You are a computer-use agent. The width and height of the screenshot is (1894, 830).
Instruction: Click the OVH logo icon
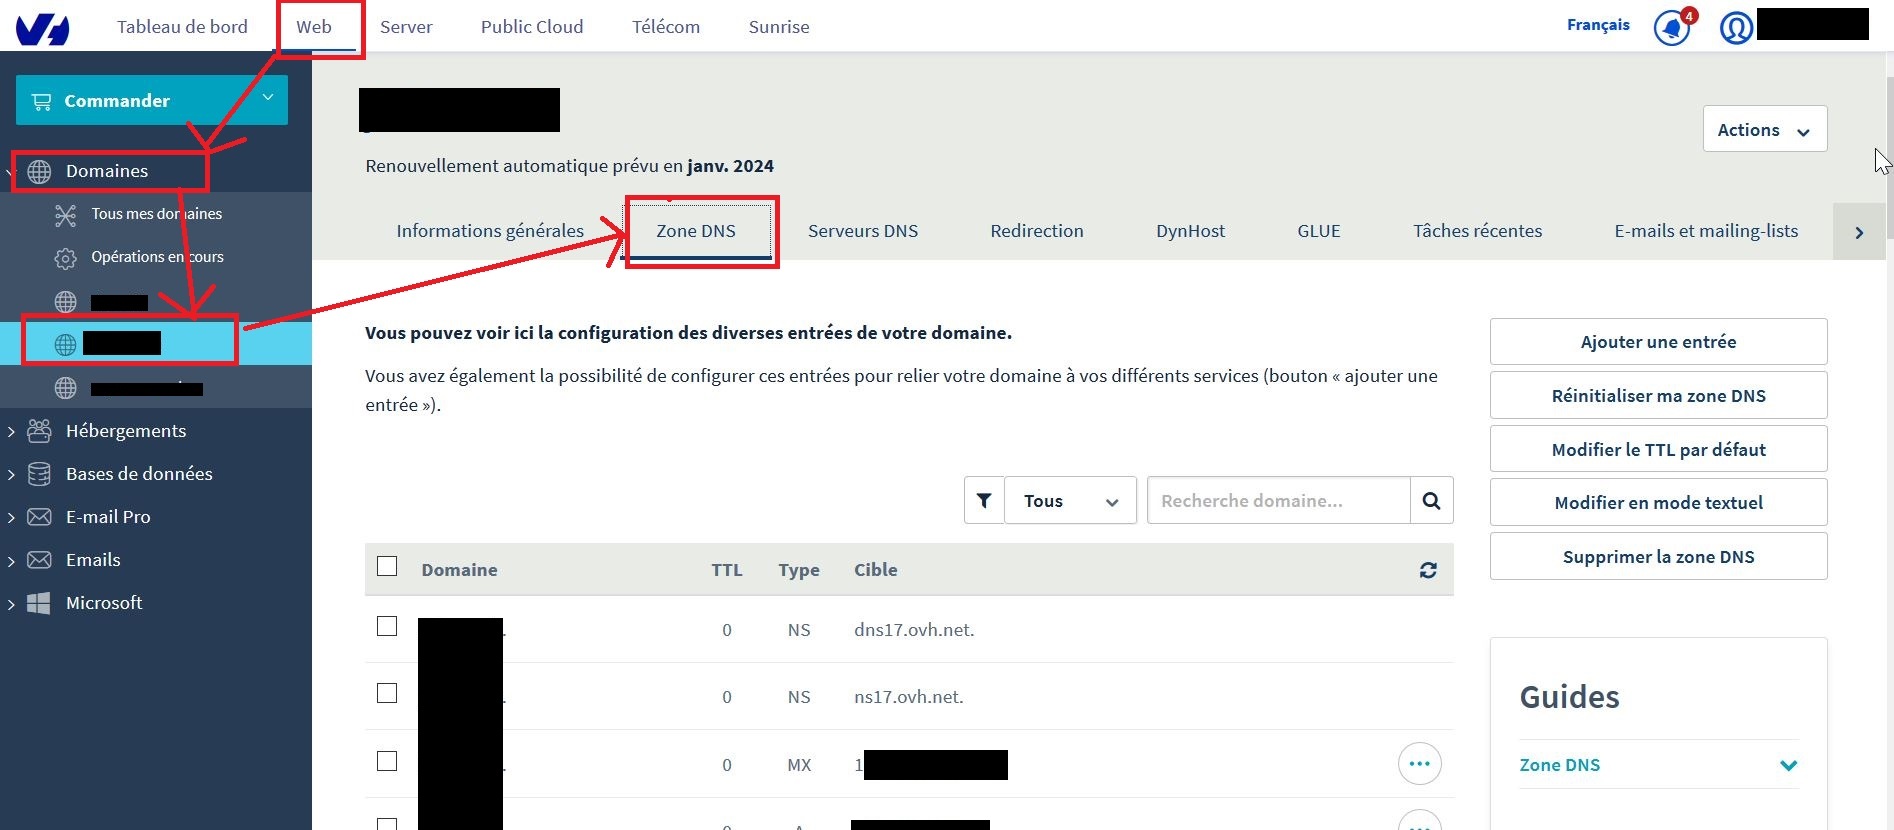42,28
